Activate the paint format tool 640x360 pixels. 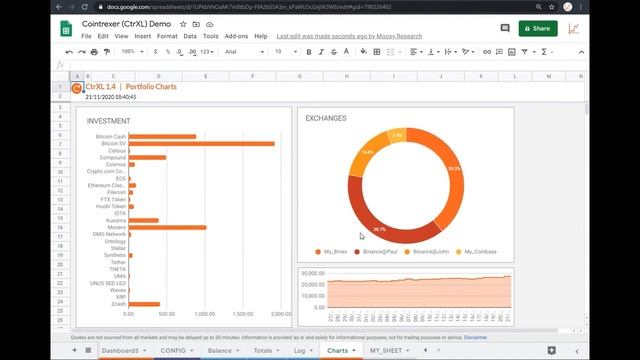[107, 52]
